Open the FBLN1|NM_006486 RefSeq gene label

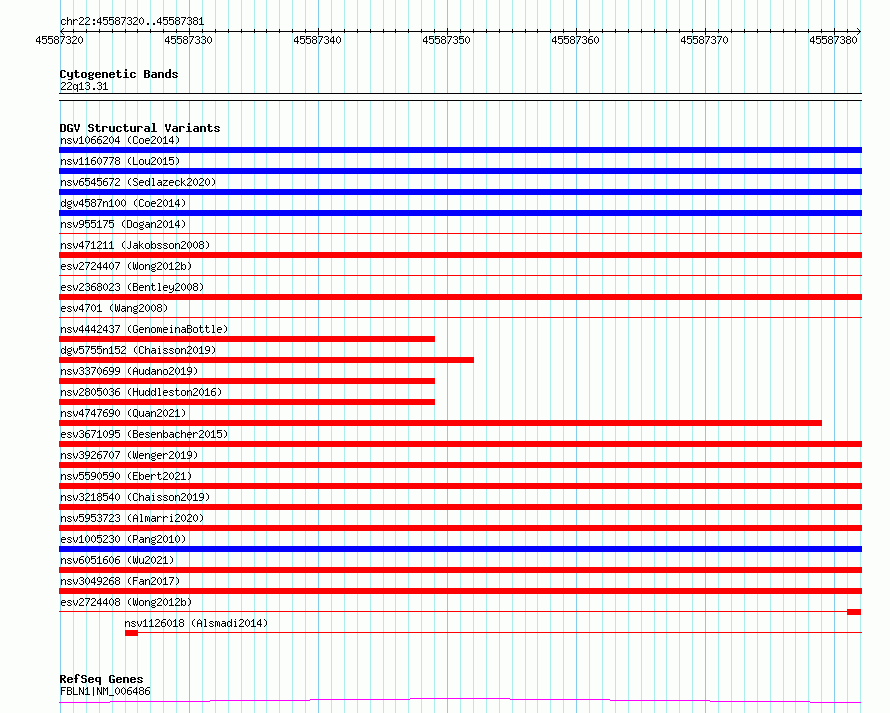105,691
